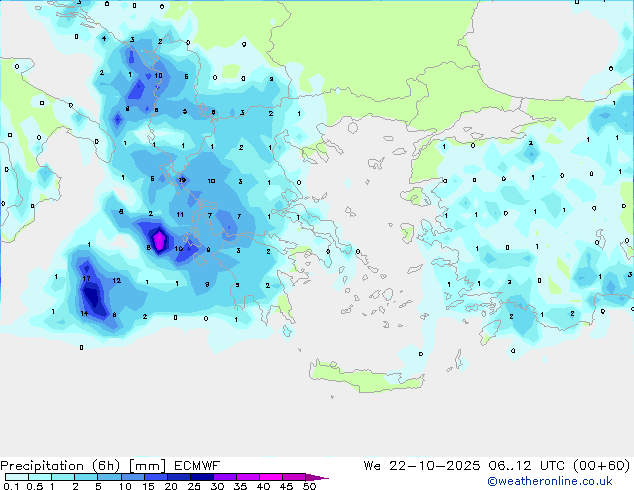The width and height of the screenshot is (634, 490).
Task: Click the 30–35 mm purple legend swatch
Action: pyautogui.click(x=224, y=477)
